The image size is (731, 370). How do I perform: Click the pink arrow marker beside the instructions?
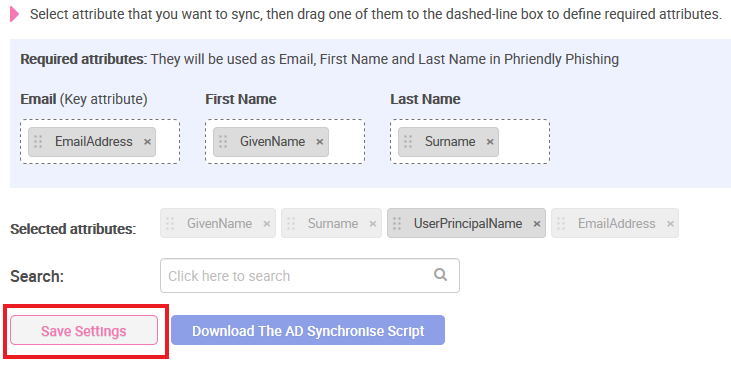[x=14, y=14]
